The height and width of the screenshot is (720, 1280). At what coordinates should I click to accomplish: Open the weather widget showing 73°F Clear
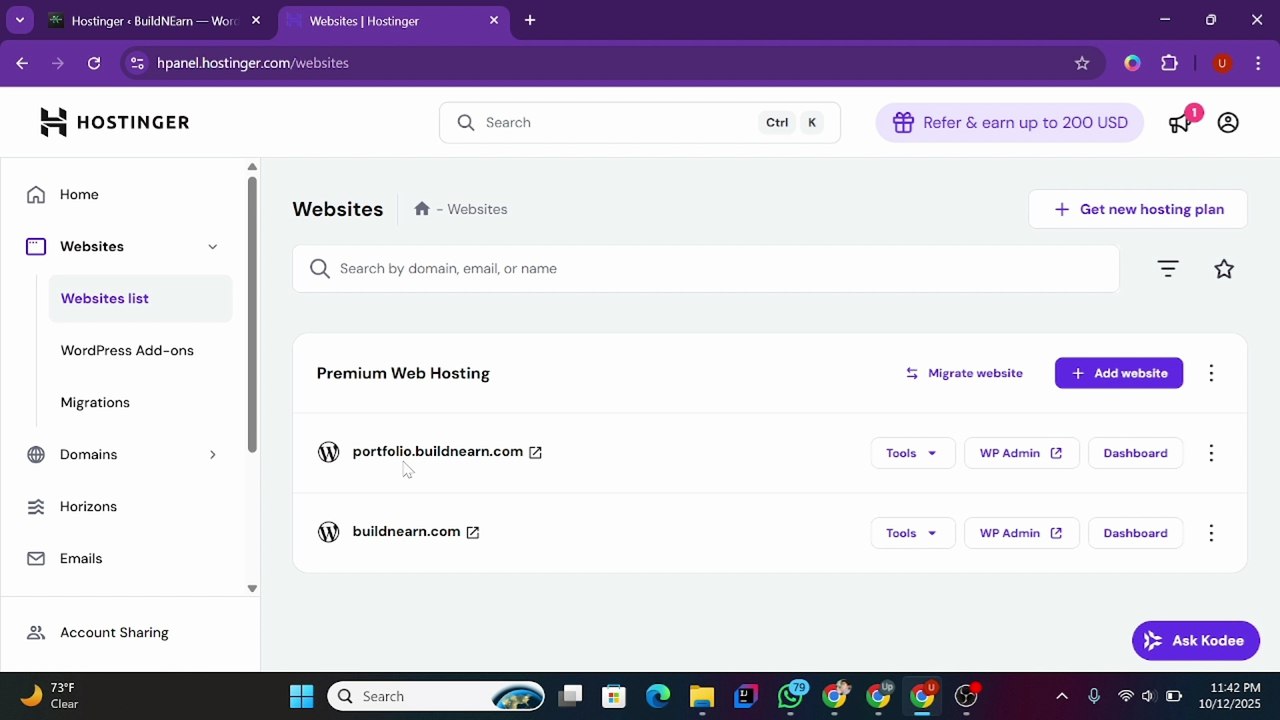(50, 696)
